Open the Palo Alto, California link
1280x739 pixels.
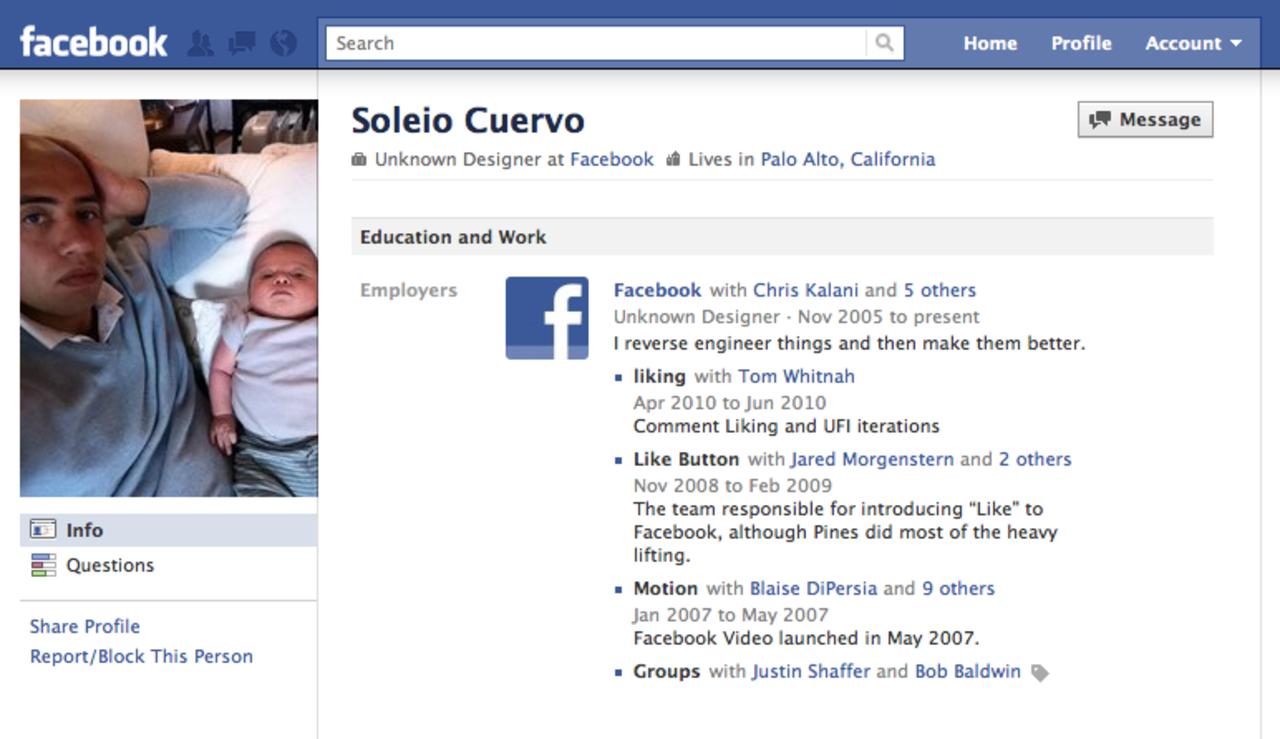click(x=848, y=159)
